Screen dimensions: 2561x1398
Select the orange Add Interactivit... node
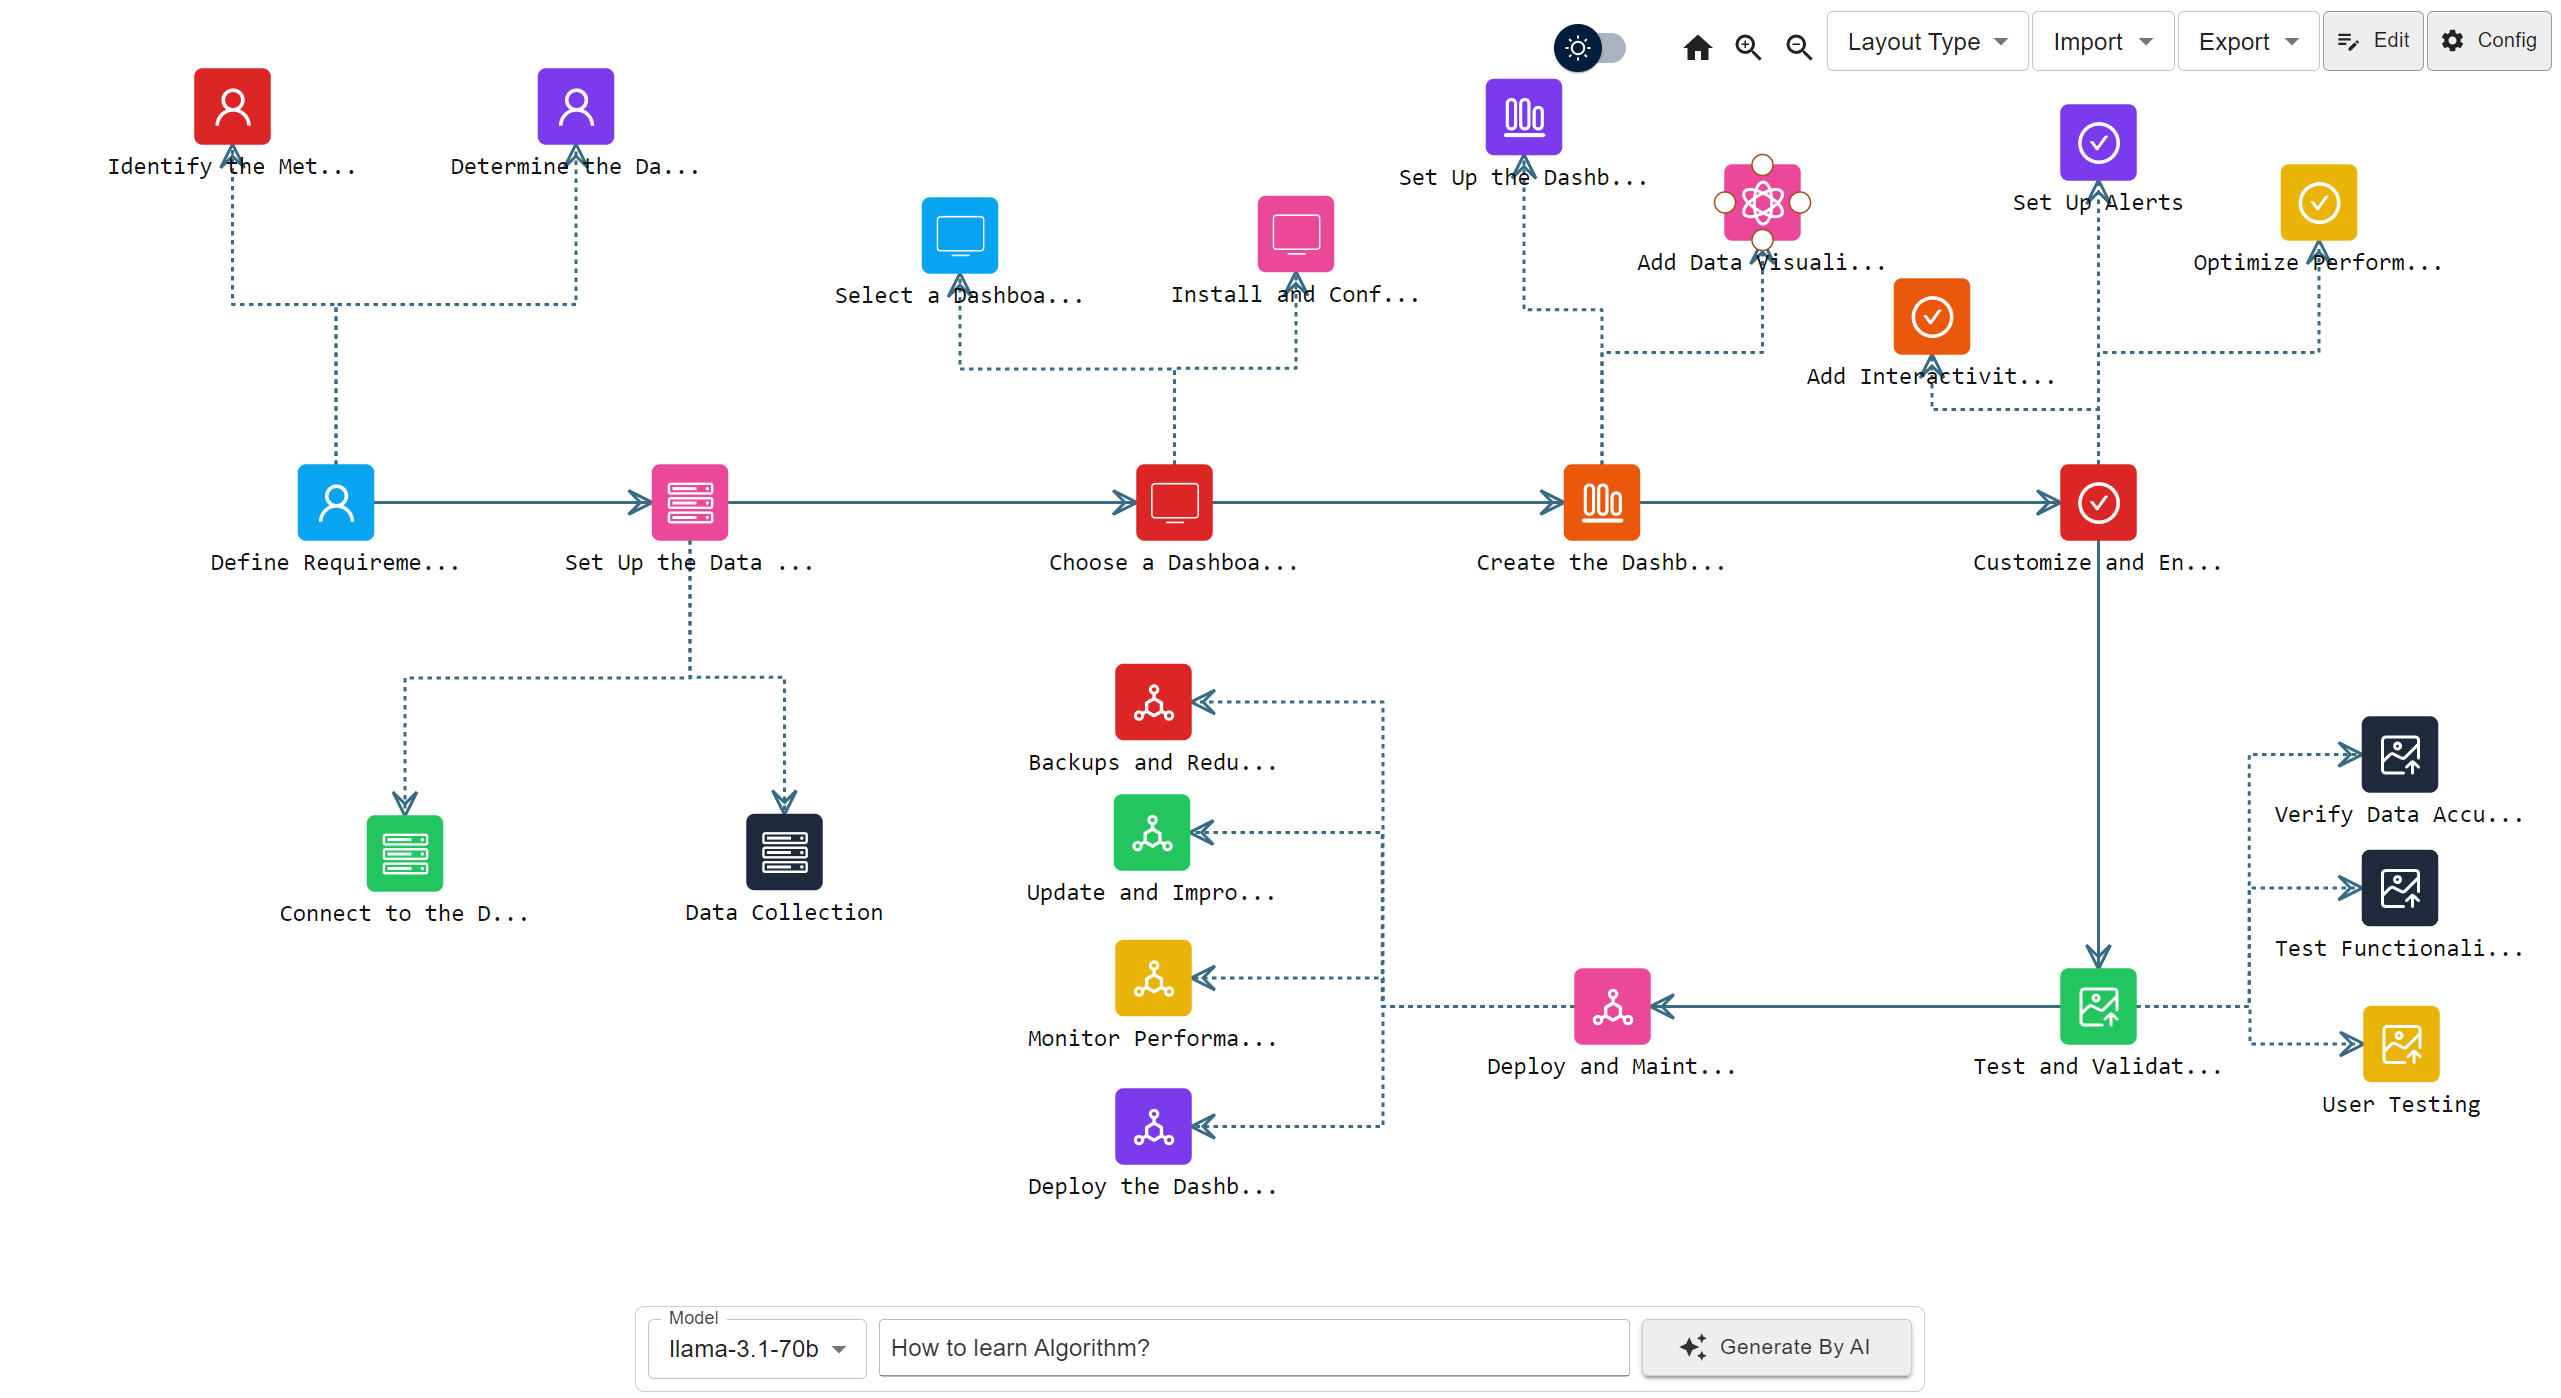[x=1932, y=316]
